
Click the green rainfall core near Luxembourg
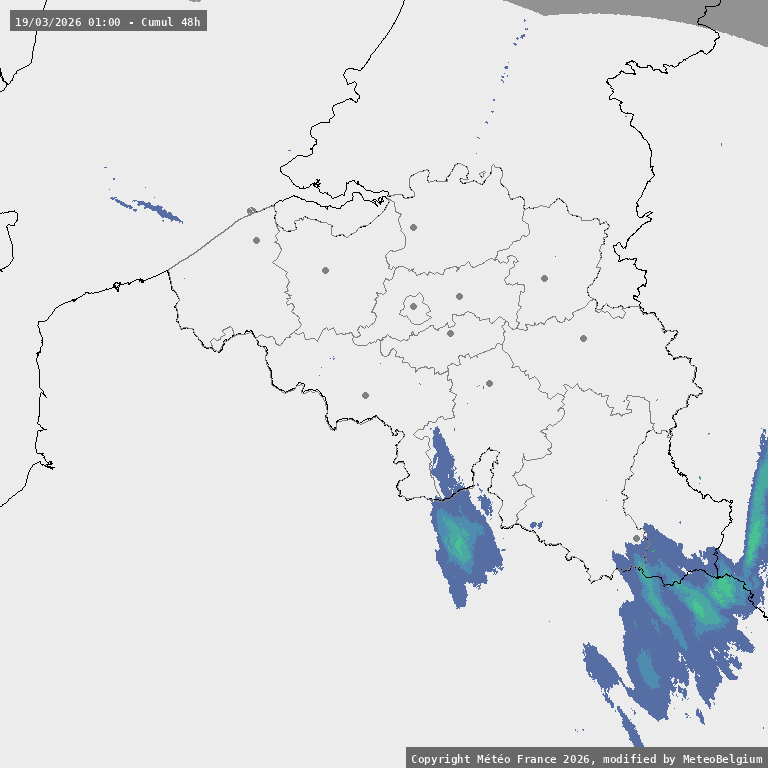(698, 605)
